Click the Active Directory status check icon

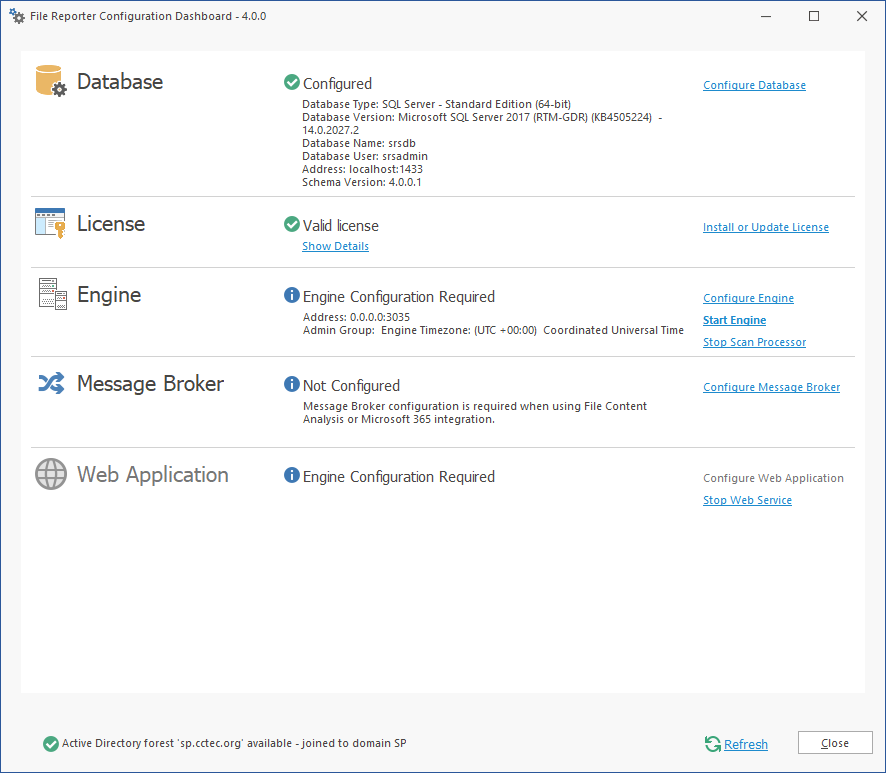click(50, 743)
